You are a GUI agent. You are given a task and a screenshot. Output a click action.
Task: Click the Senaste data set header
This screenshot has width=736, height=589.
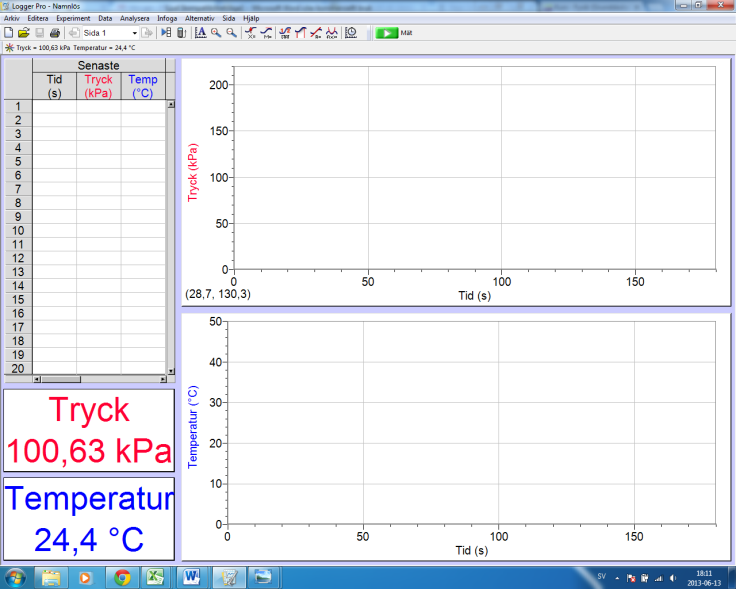pos(99,65)
